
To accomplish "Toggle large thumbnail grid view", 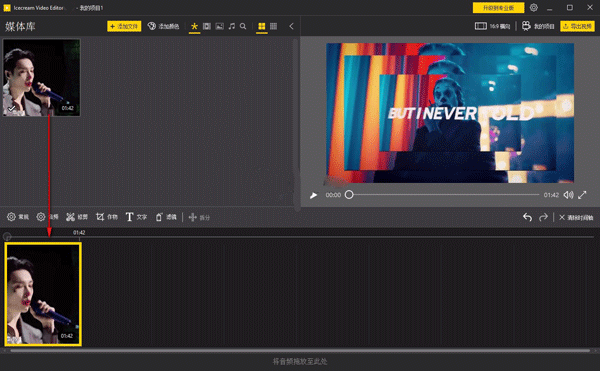I will (x=262, y=26).
